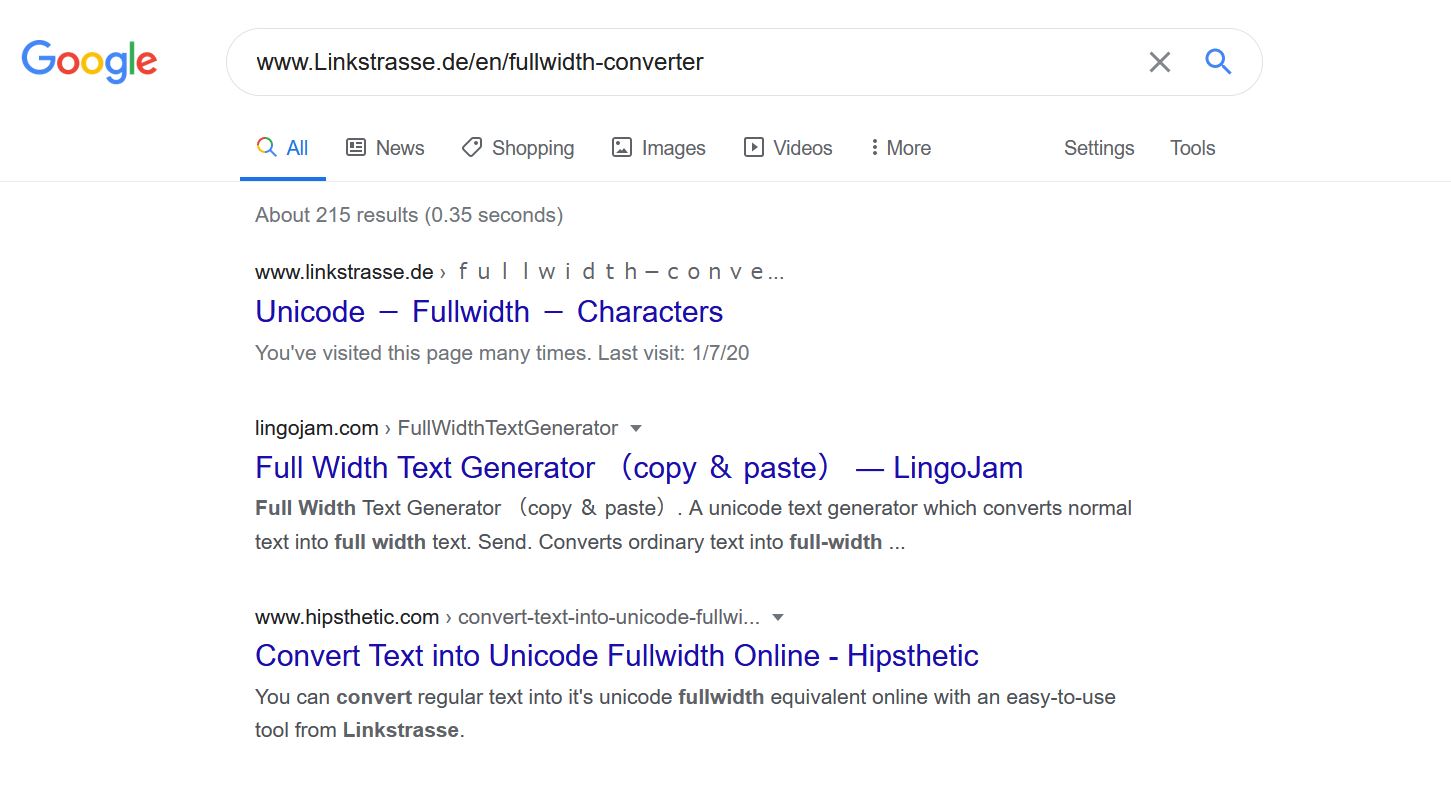This screenshot has height=795, width=1451.
Task: Select the All results tab
Action: tap(283, 148)
